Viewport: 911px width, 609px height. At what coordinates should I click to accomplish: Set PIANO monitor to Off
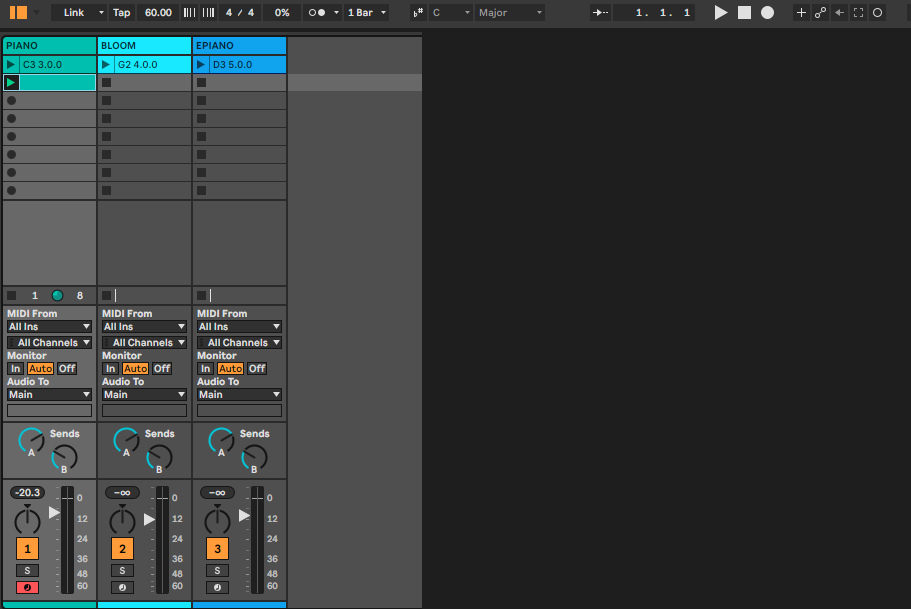(x=67, y=368)
